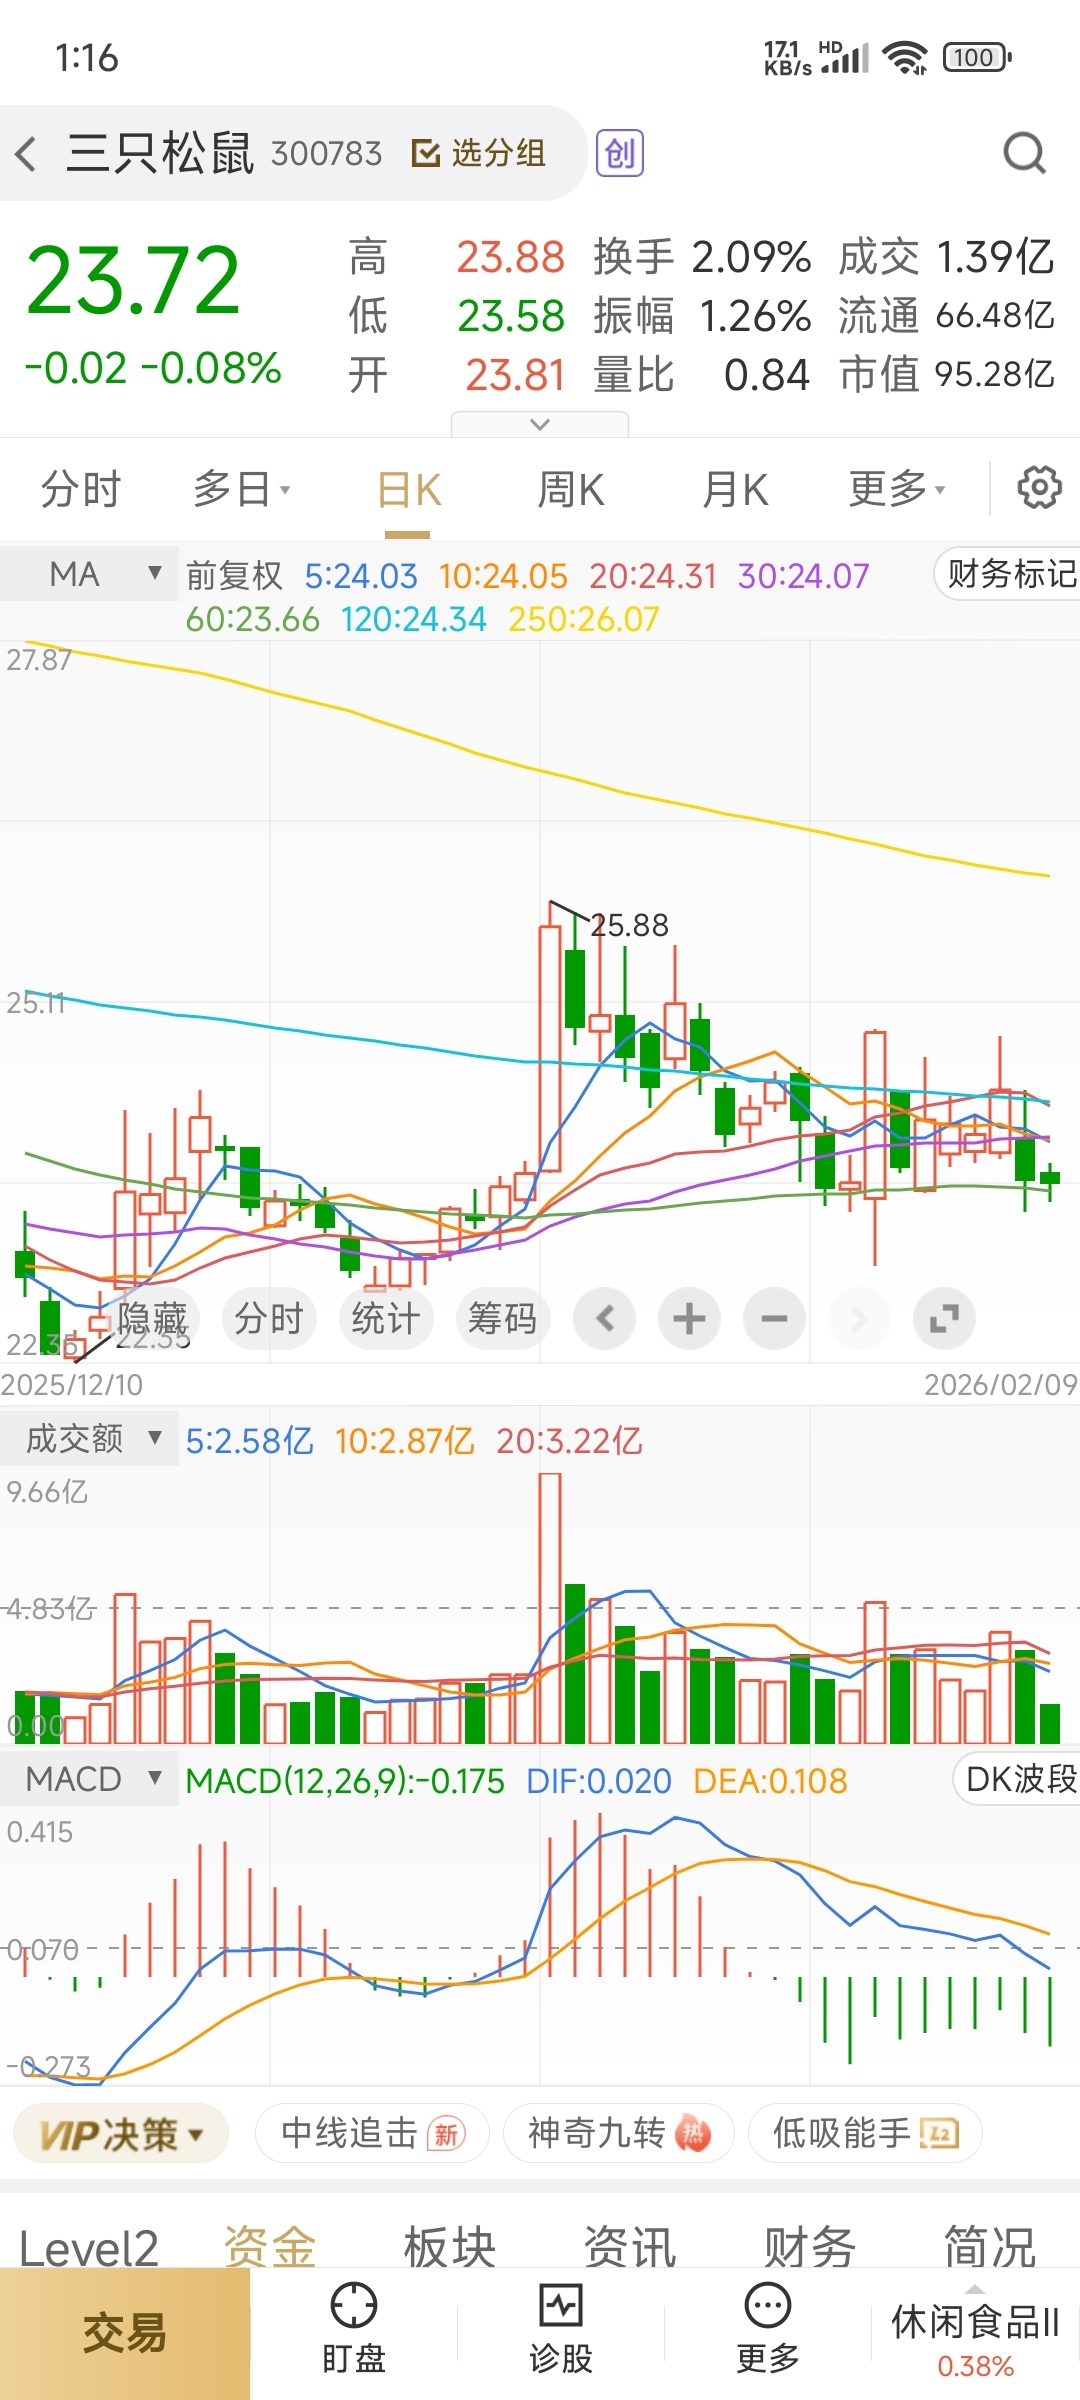Image resolution: width=1080 pixels, height=2400 pixels.
Task: Switch to 周K chart tab
Action: click(570, 490)
